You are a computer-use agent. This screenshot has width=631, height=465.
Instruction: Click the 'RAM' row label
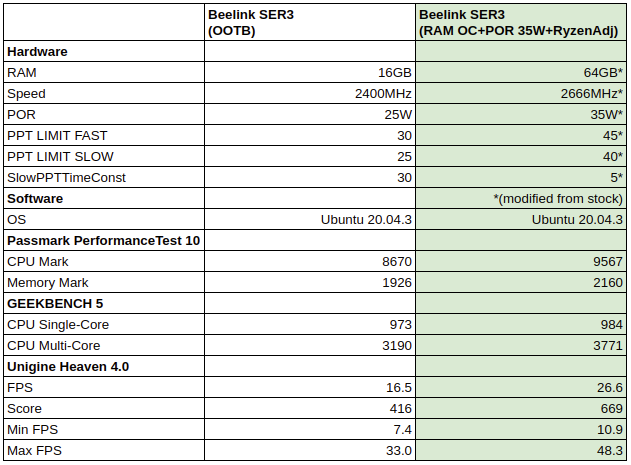[x=104, y=72]
